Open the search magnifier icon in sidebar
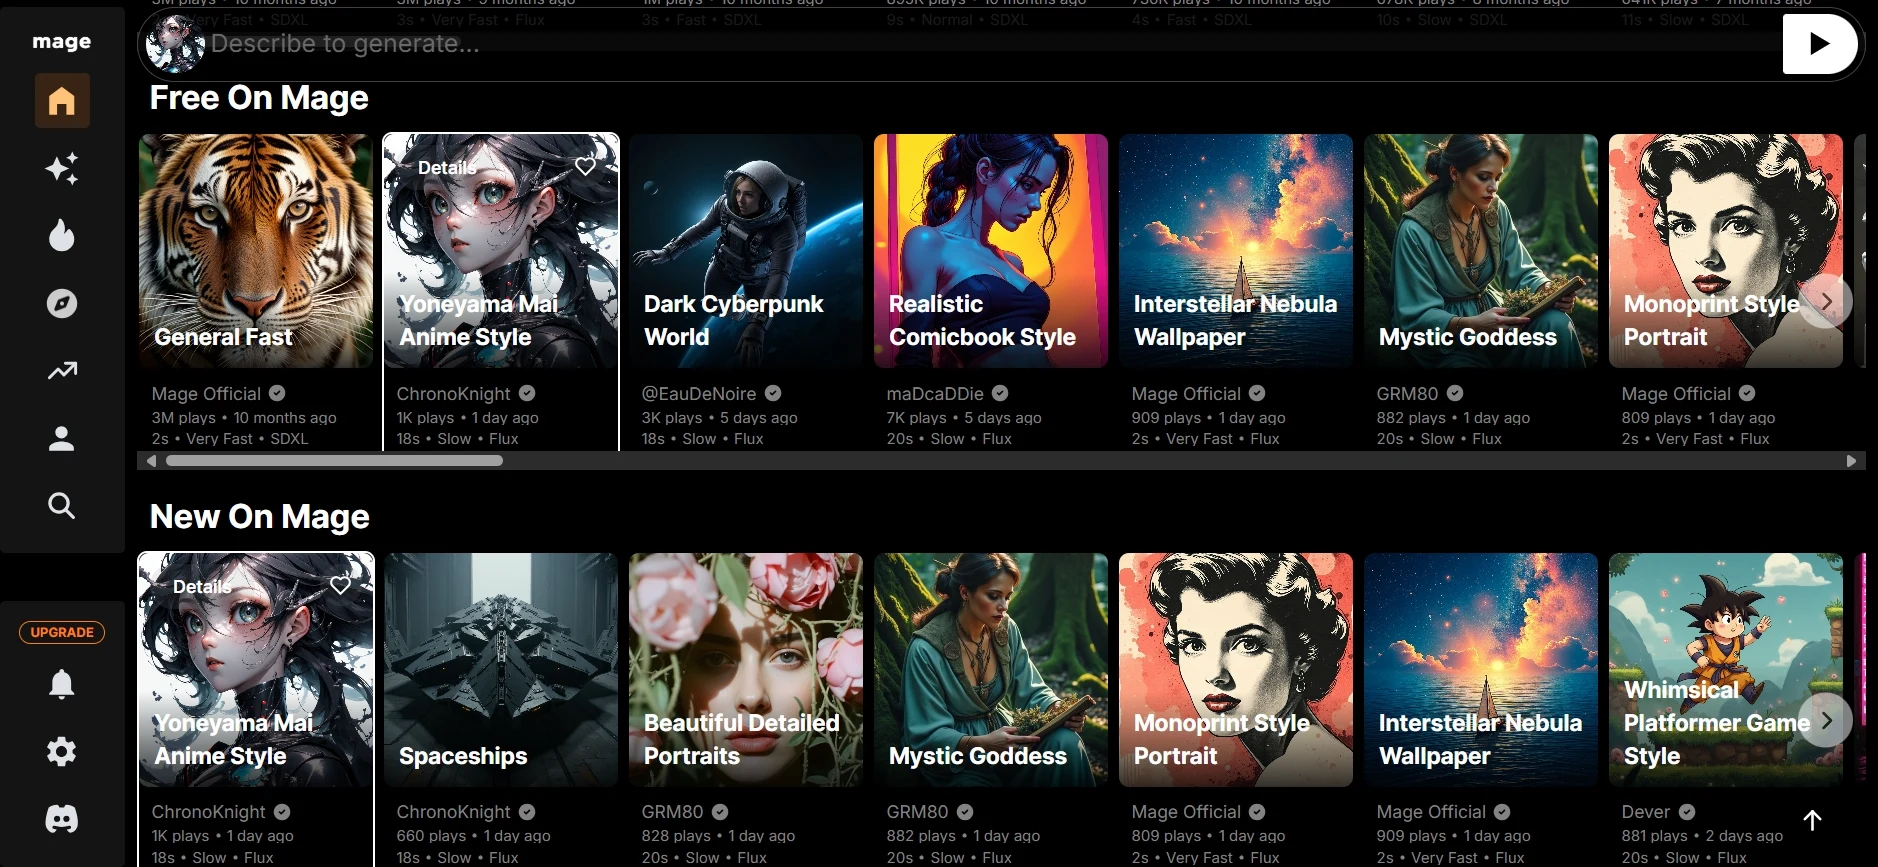This screenshot has height=867, width=1878. click(x=62, y=505)
